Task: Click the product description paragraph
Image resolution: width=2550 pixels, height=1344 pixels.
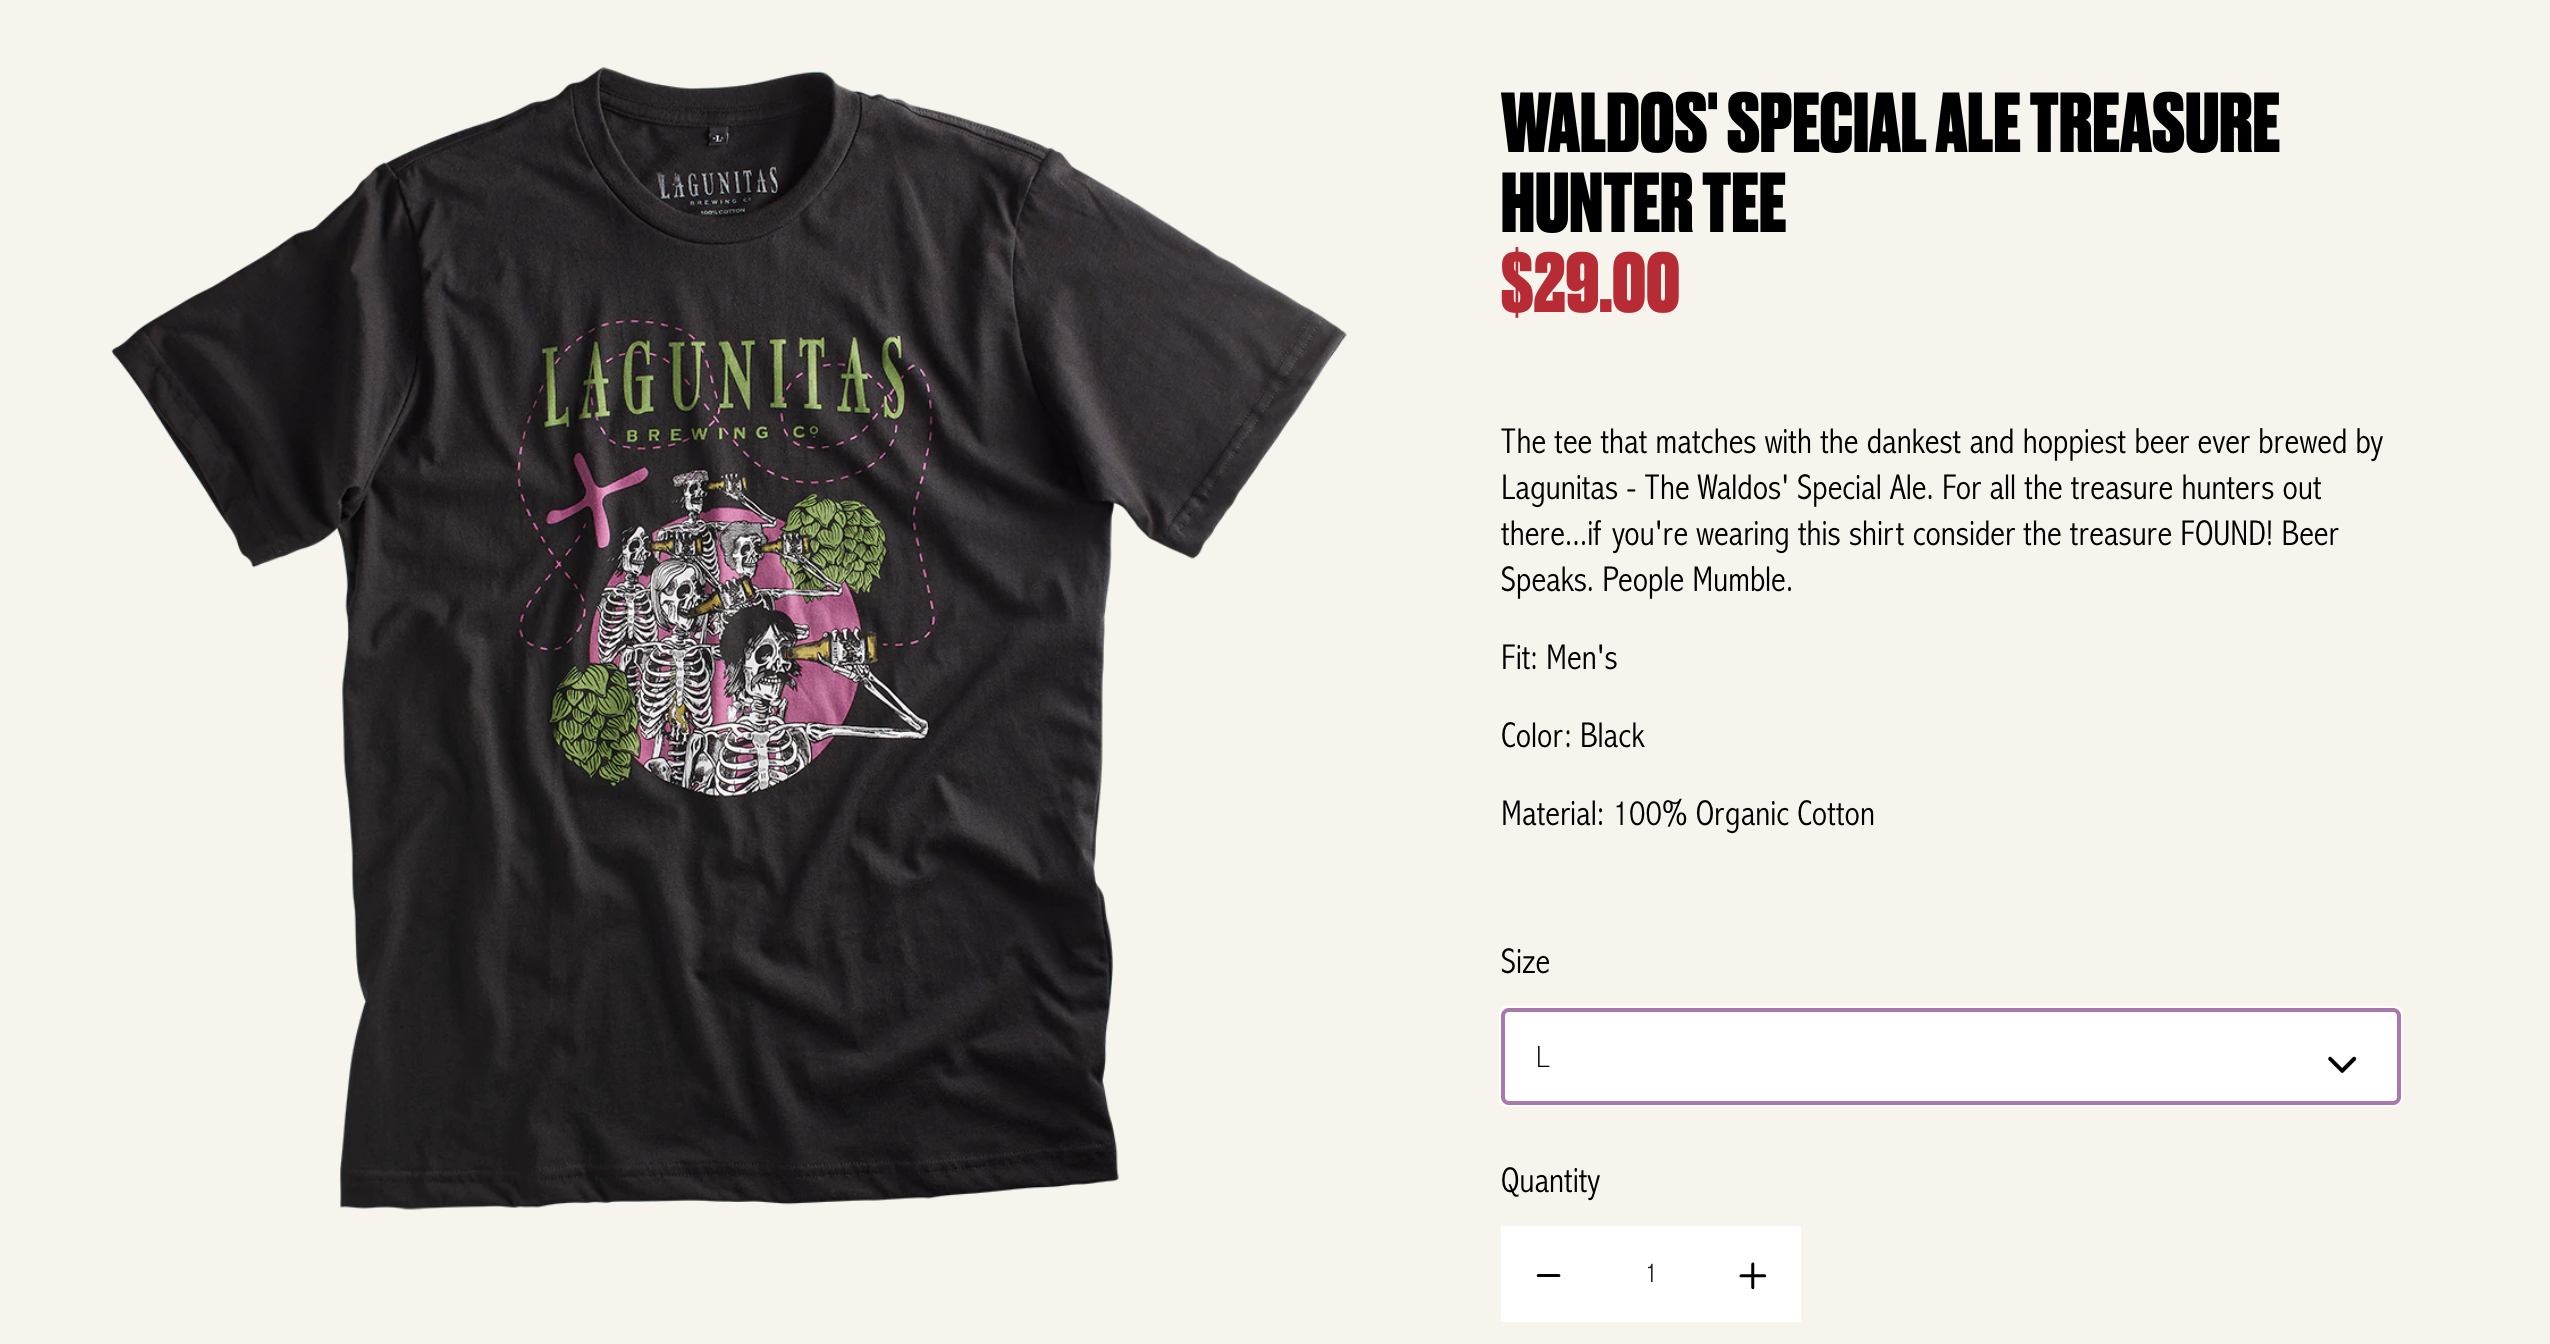Action: [x=1941, y=510]
